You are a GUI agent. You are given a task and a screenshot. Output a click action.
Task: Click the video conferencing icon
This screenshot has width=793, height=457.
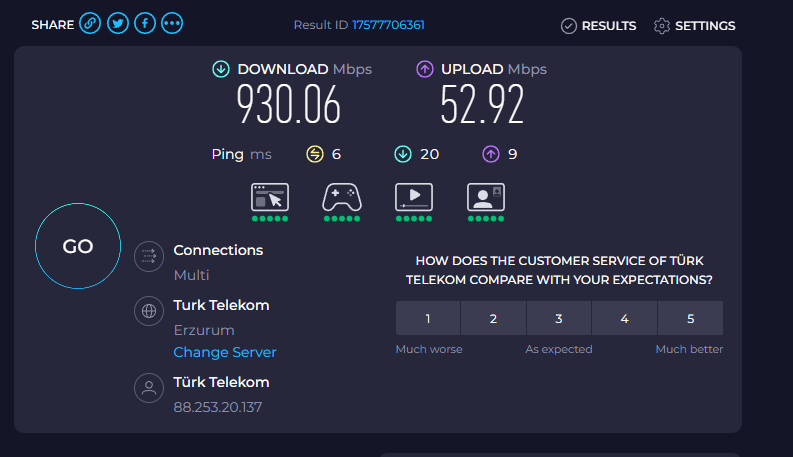click(485, 197)
